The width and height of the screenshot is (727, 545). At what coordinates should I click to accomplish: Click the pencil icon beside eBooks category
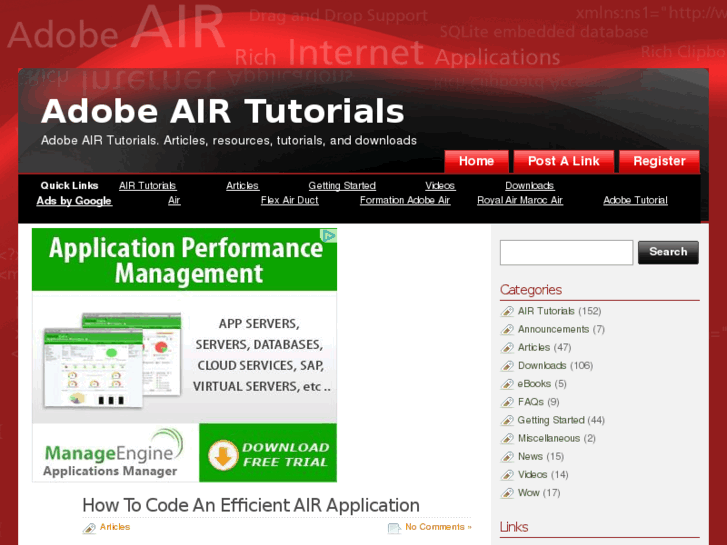[507, 384]
